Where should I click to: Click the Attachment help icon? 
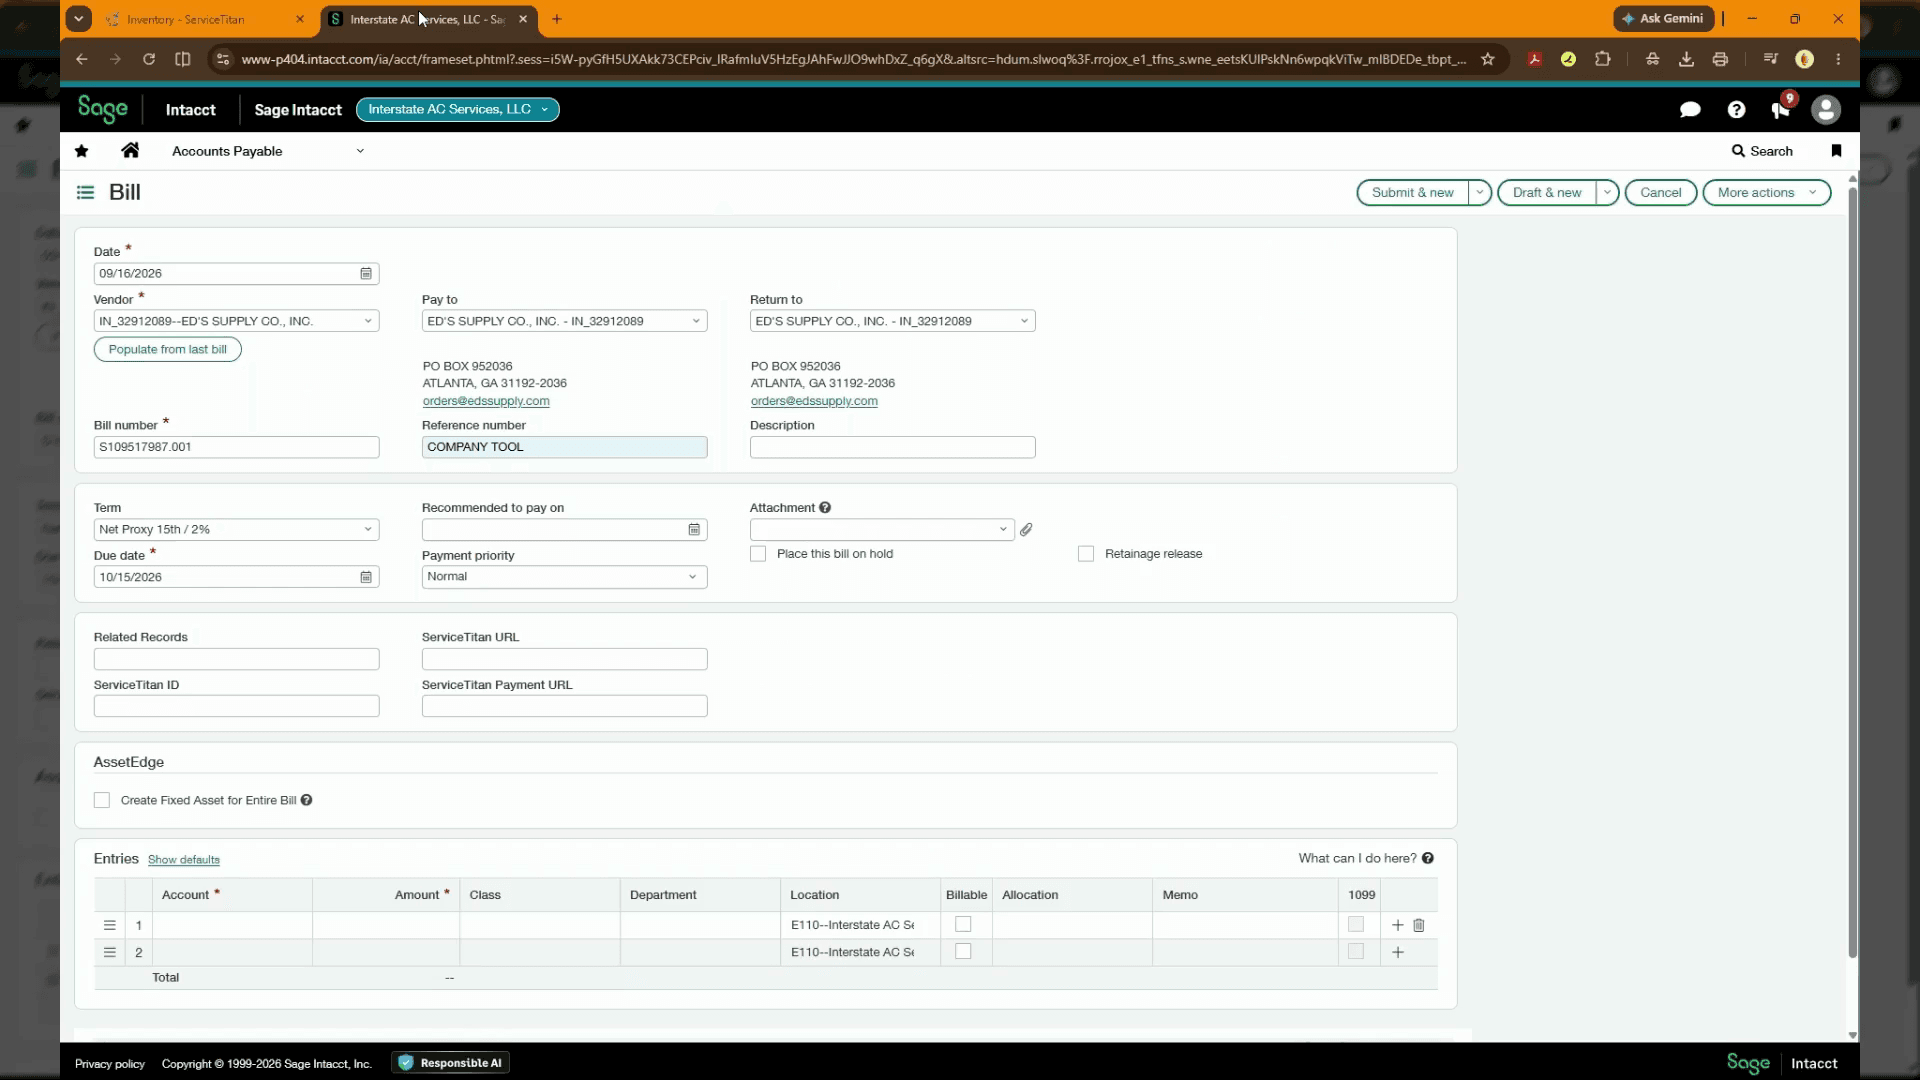(825, 507)
